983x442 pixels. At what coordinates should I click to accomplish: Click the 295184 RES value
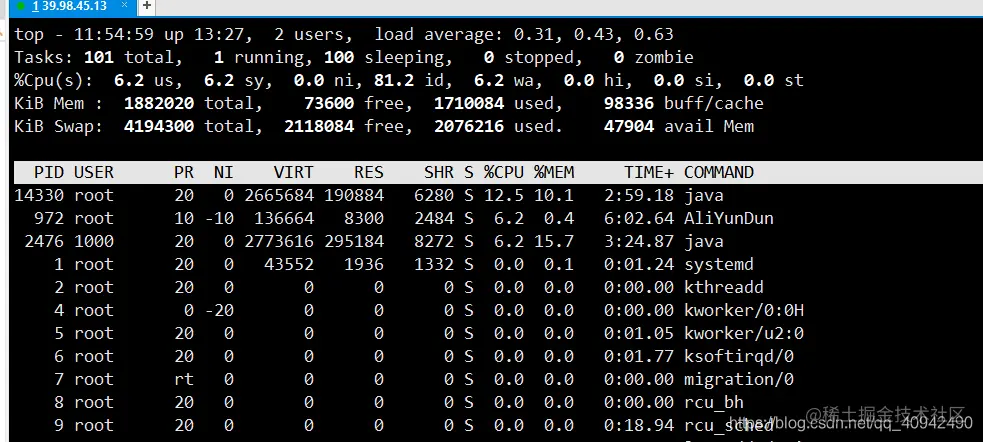point(354,241)
